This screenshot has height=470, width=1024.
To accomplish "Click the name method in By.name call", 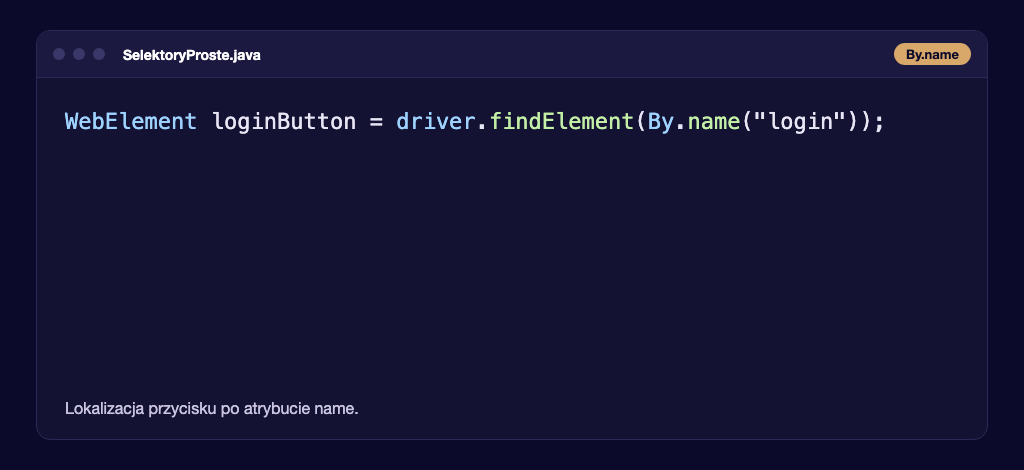I will point(714,121).
